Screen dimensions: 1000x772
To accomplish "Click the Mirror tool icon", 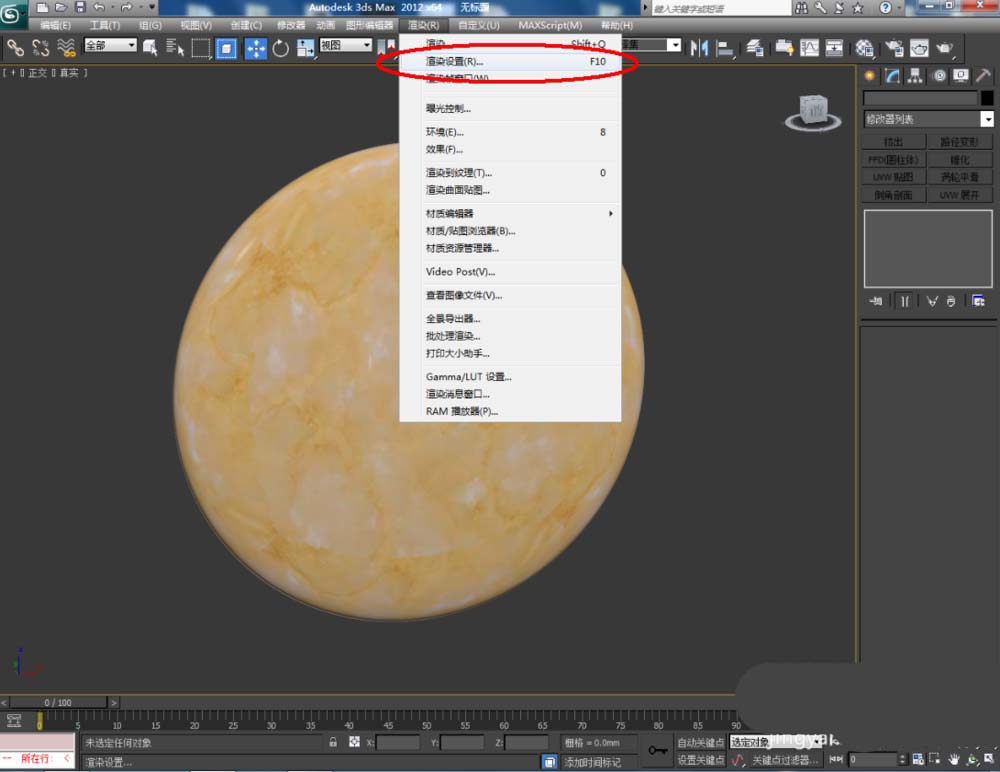I will 699,47.
